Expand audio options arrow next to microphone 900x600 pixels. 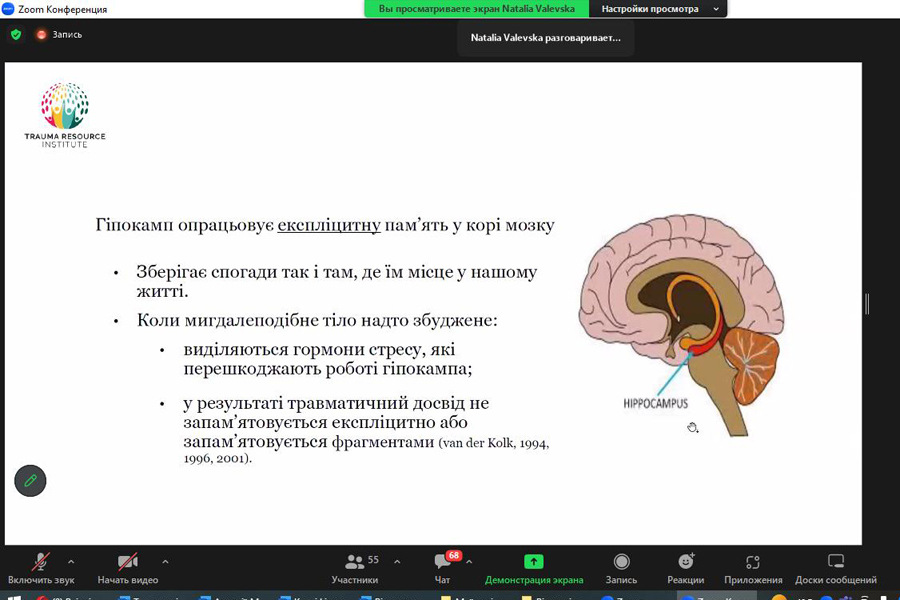tap(71, 562)
